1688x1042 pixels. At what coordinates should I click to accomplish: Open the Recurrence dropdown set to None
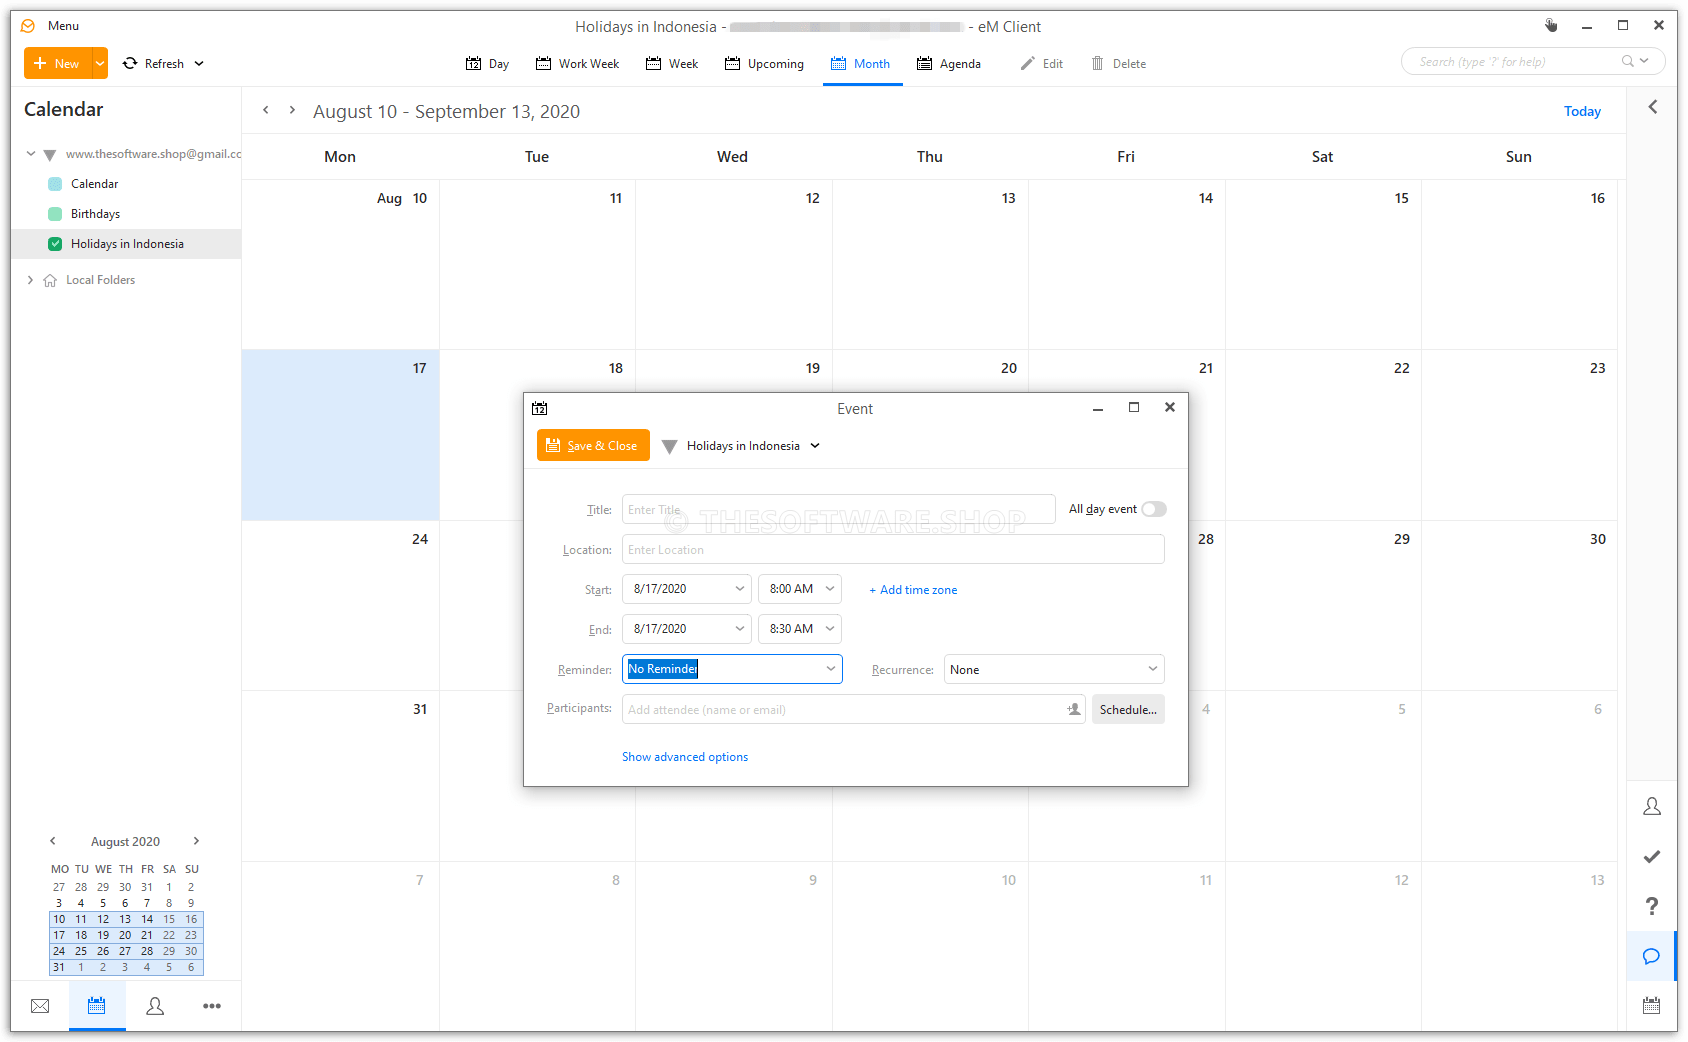tap(1053, 669)
